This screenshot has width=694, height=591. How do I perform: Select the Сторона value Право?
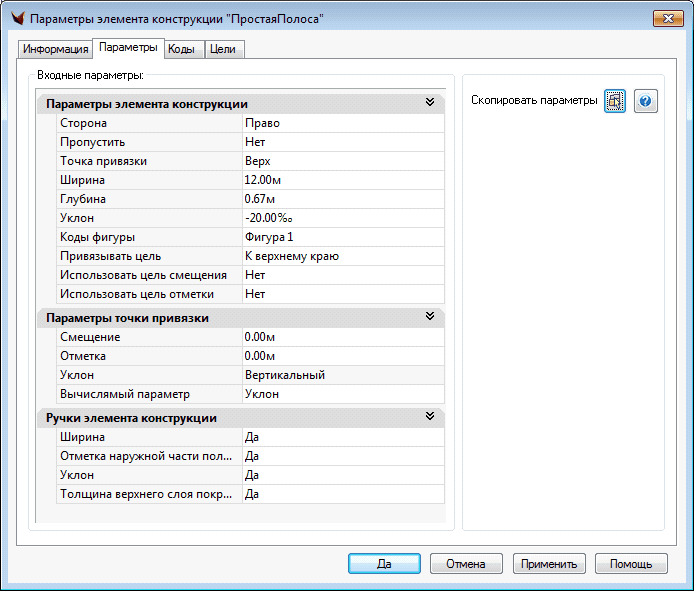click(x=342, y=123)
